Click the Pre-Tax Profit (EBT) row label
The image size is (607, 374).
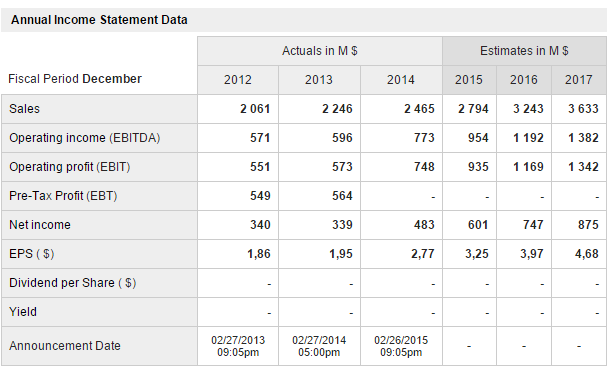pyautogui.click(x=63, y=196)
